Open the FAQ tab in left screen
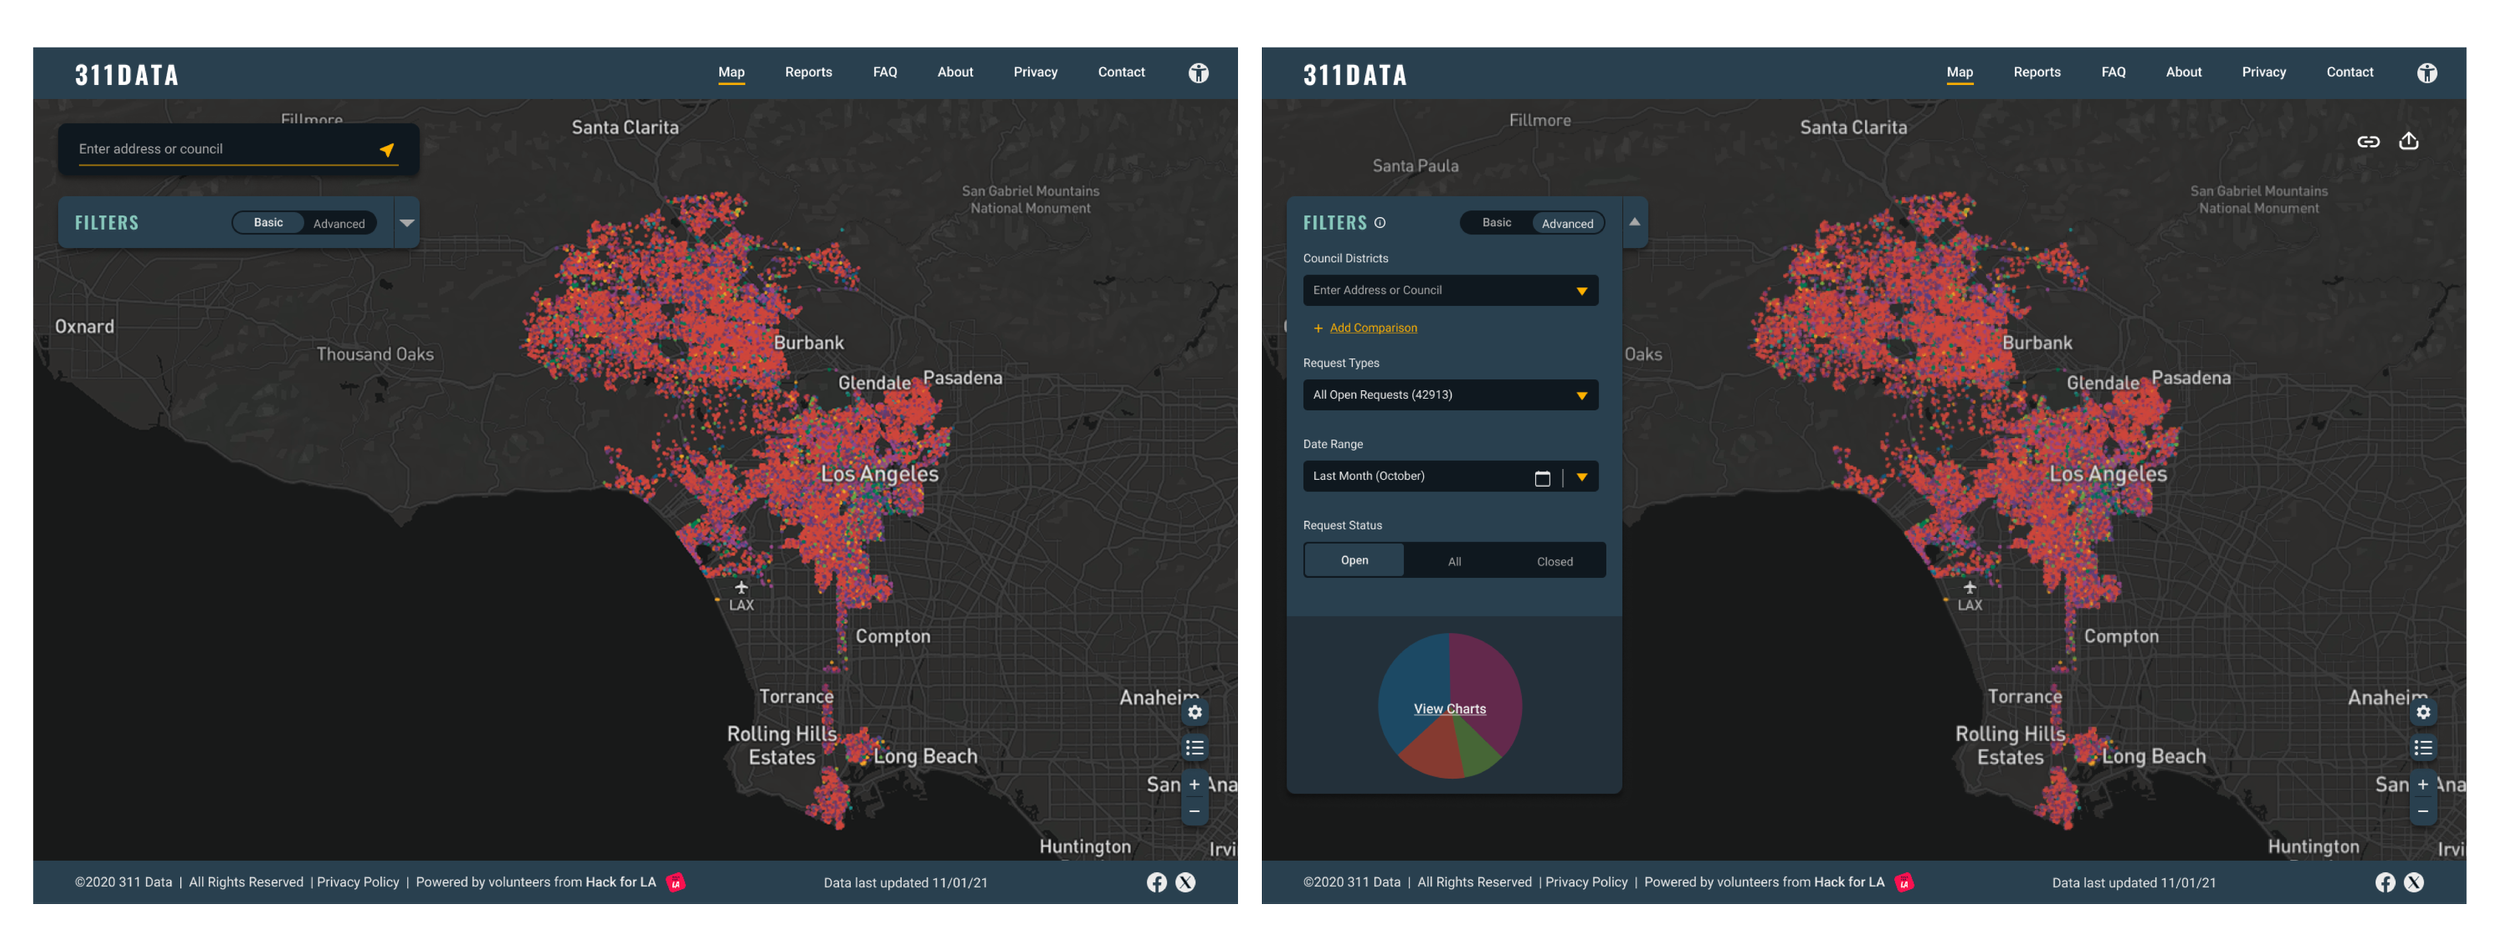The image size is (2500, 948). [x=885, y=72]
